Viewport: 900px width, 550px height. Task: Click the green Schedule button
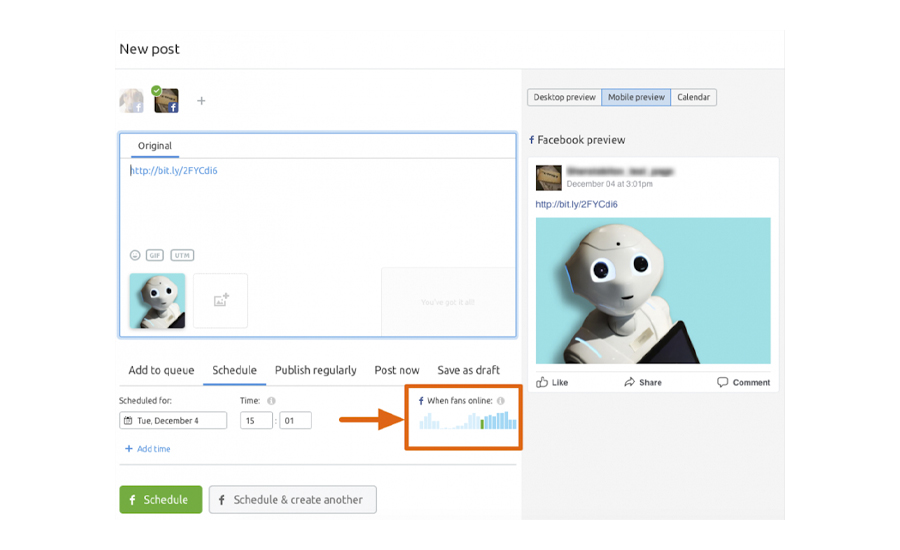160,500
